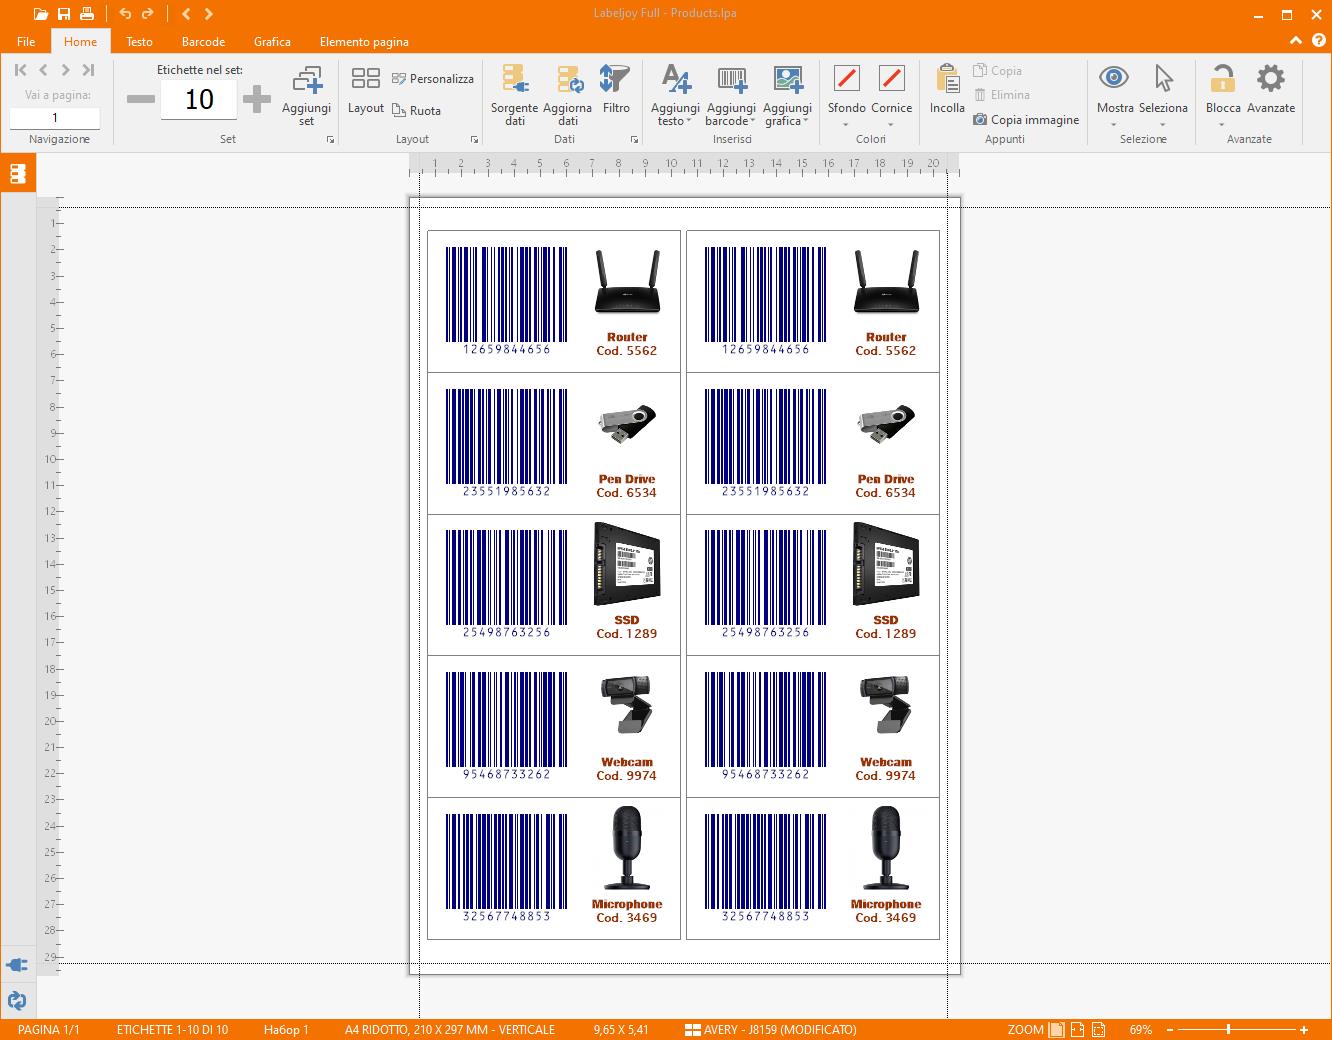Open the Filtro funnel tool
Image resolution: width=1332 pixels, height=1040 pixels.
[x=616, y=90]
